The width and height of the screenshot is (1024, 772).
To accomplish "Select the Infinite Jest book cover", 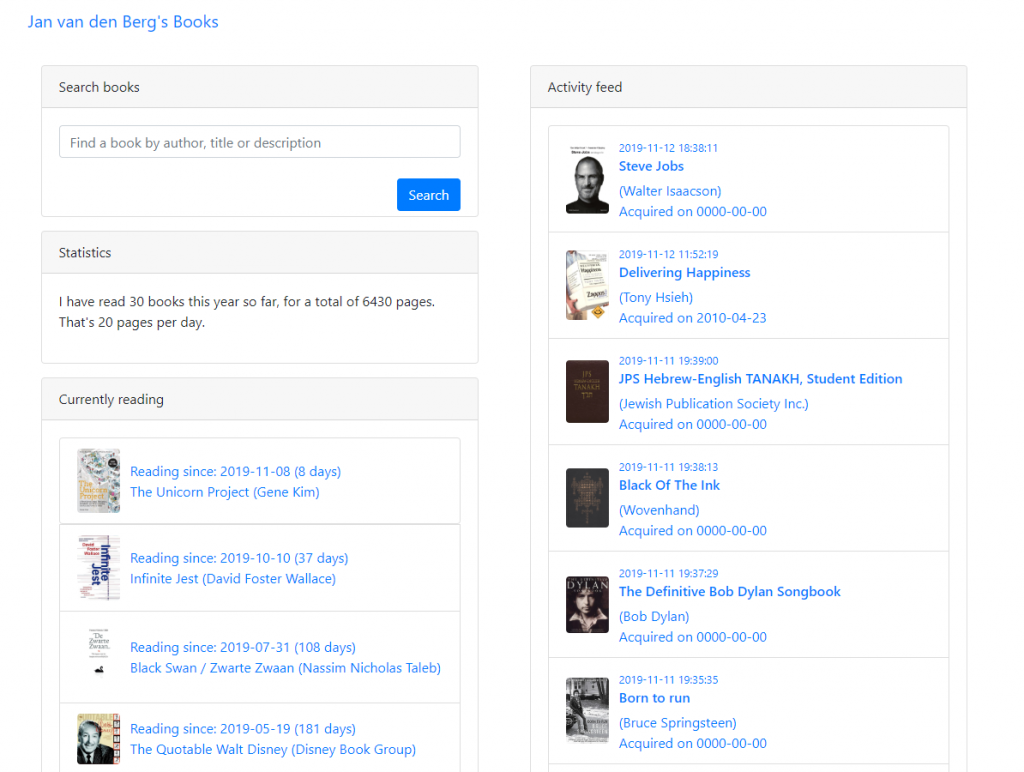I will 98,568.
